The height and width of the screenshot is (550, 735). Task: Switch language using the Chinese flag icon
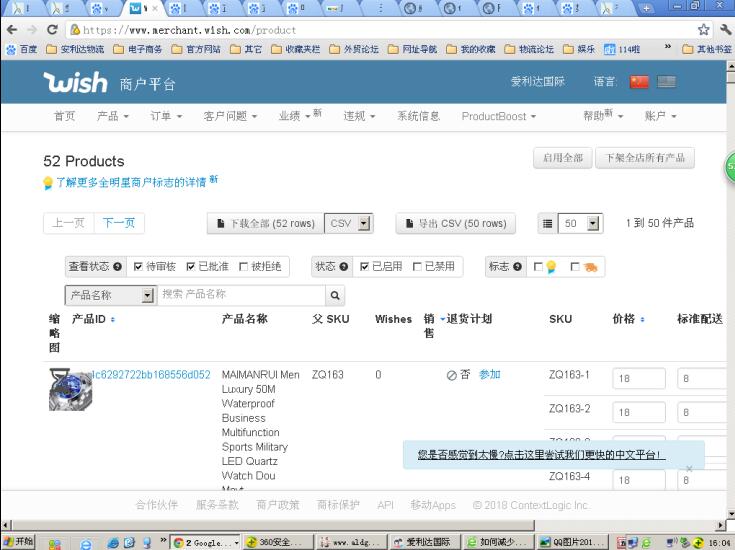coord(639,82)
